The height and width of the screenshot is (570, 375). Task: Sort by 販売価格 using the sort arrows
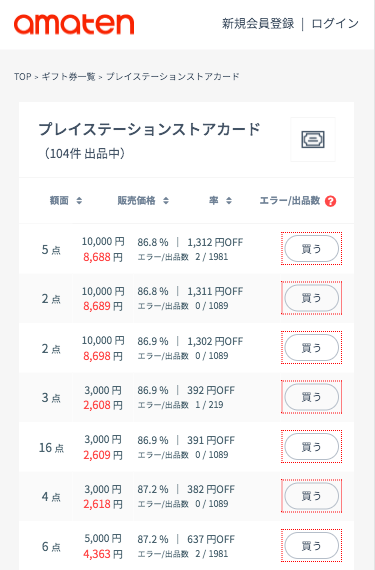click(x=166, y=200)
